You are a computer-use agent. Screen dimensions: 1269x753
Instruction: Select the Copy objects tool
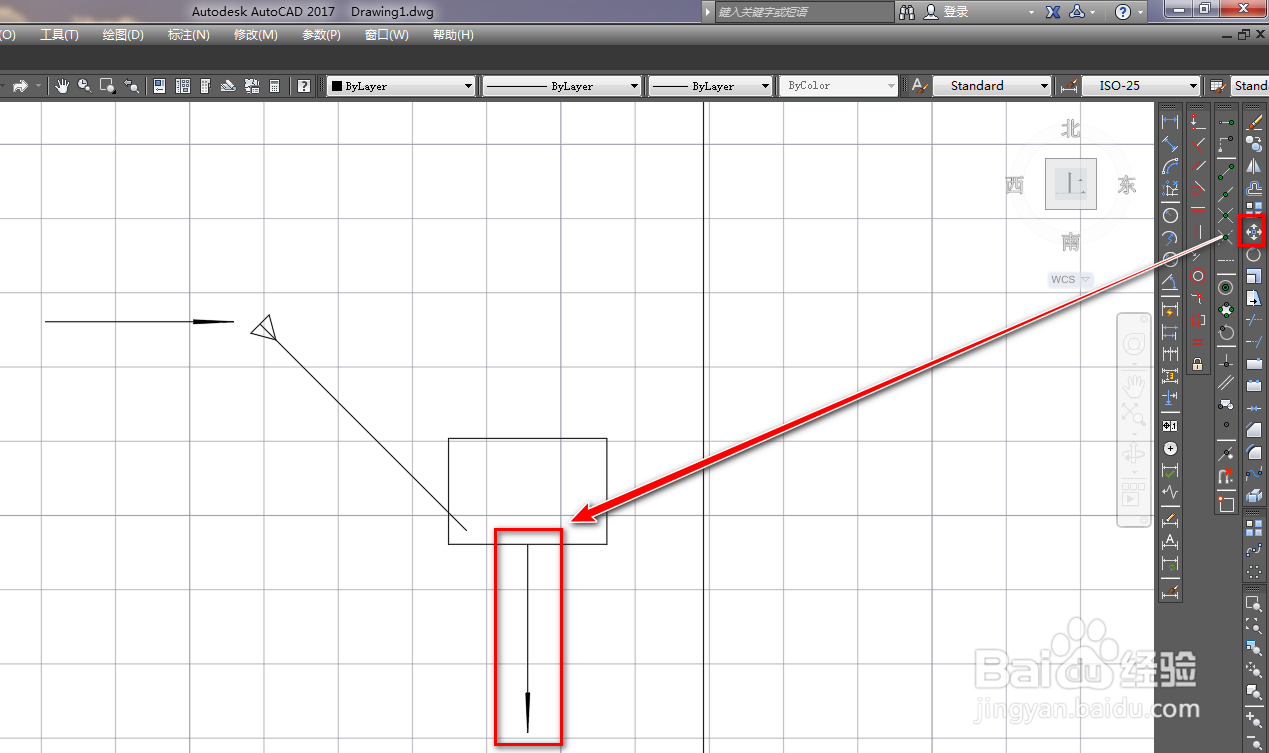[x=1253, y=142]
